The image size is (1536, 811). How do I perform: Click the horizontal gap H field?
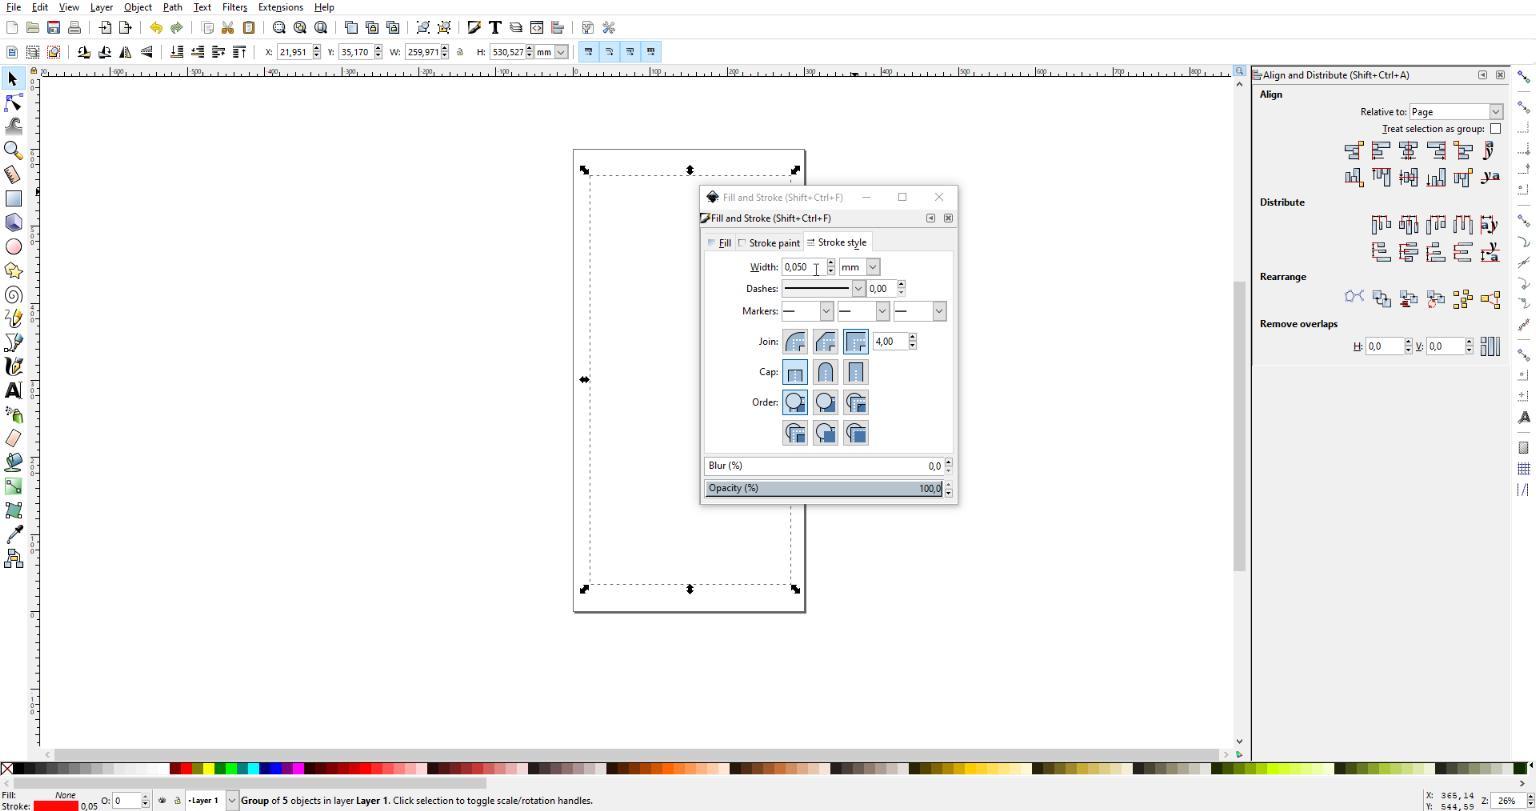pos(1384,346)
